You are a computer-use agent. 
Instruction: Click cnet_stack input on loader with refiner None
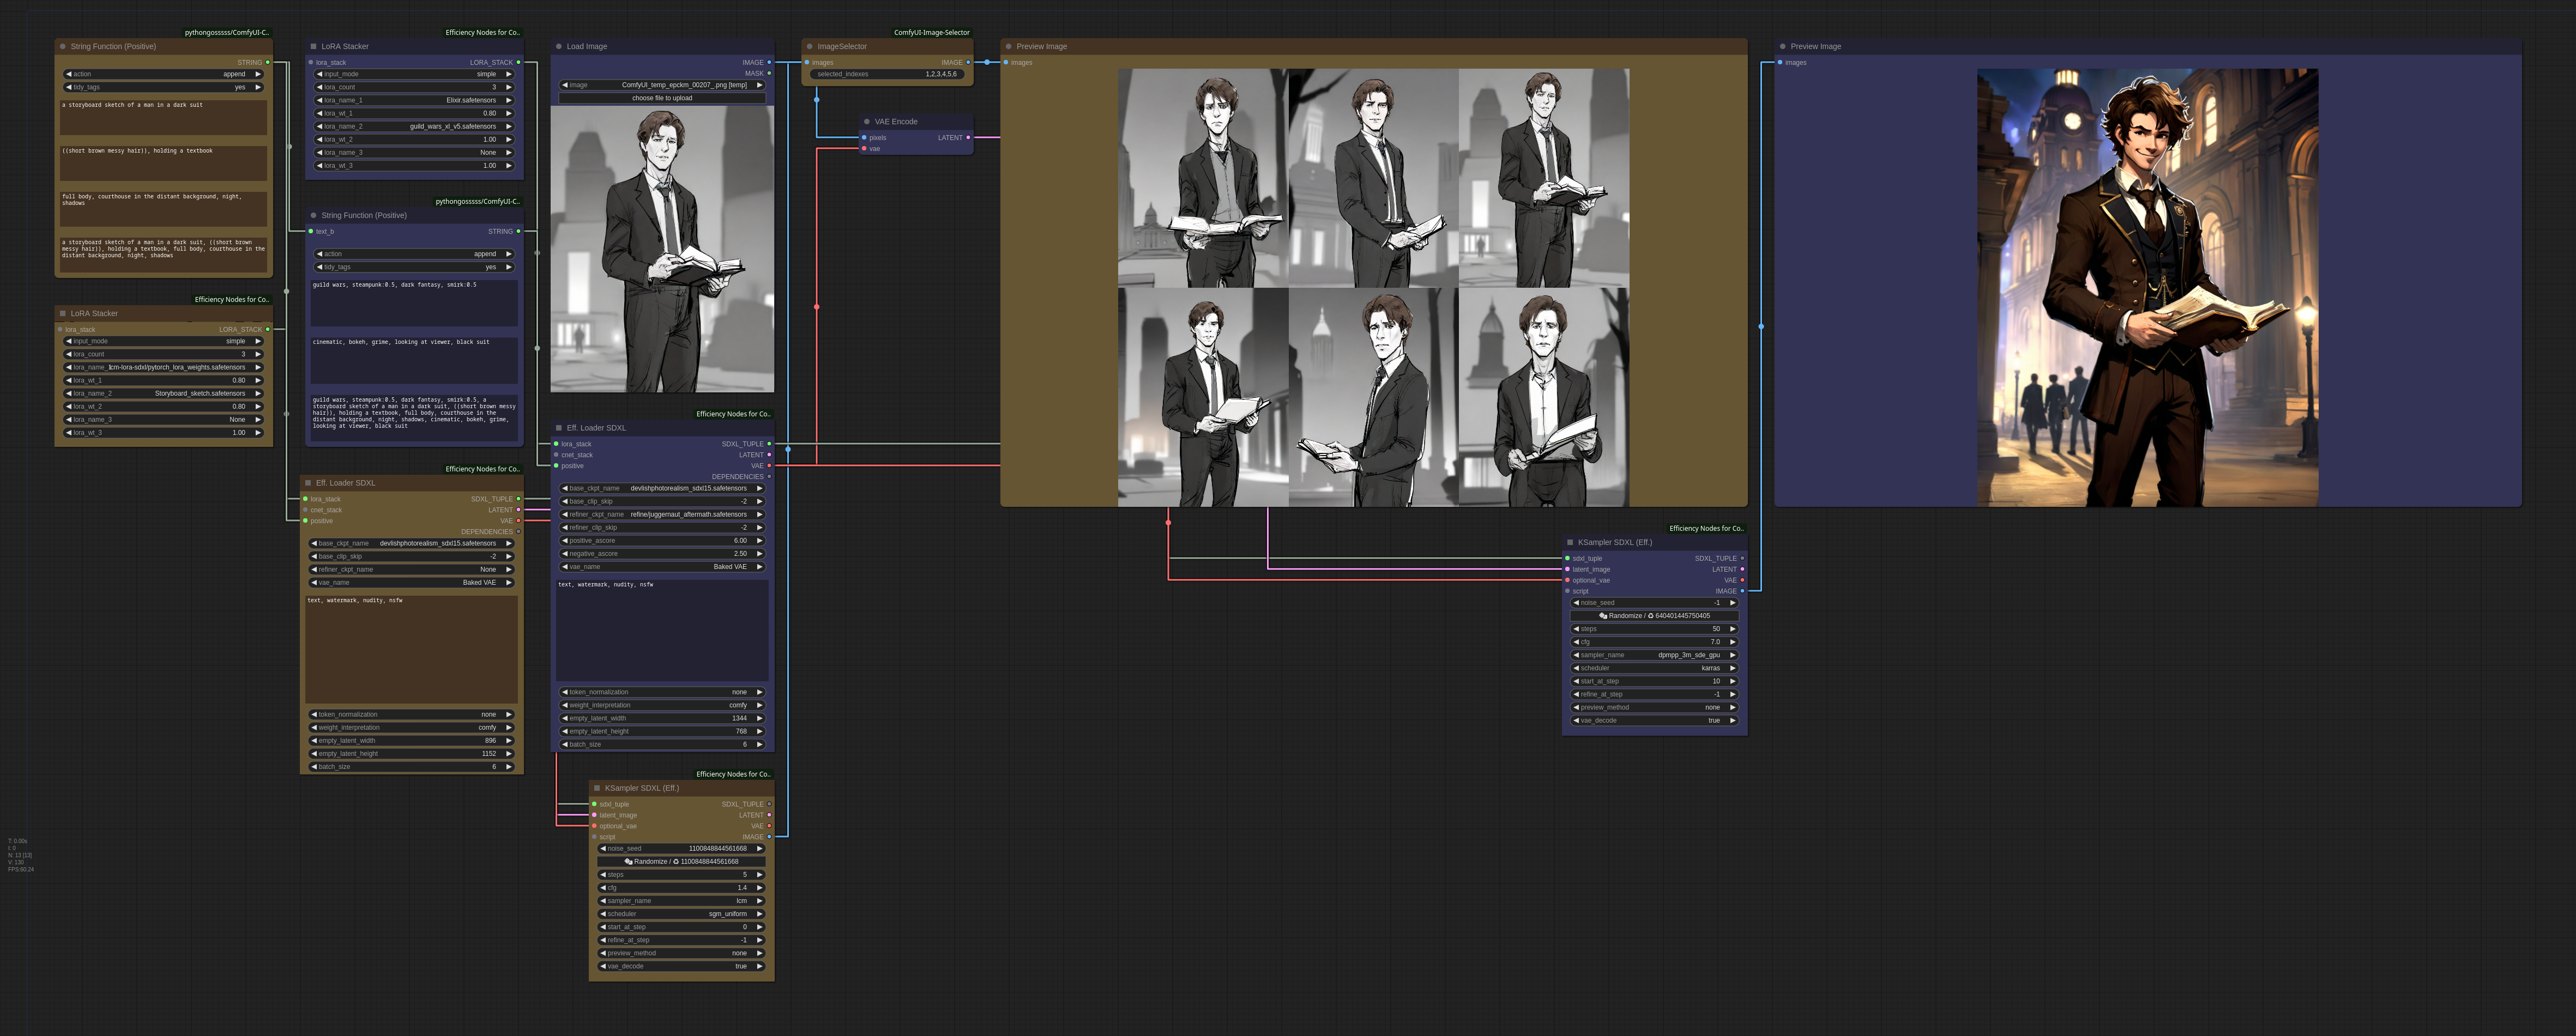pos(305,510)
